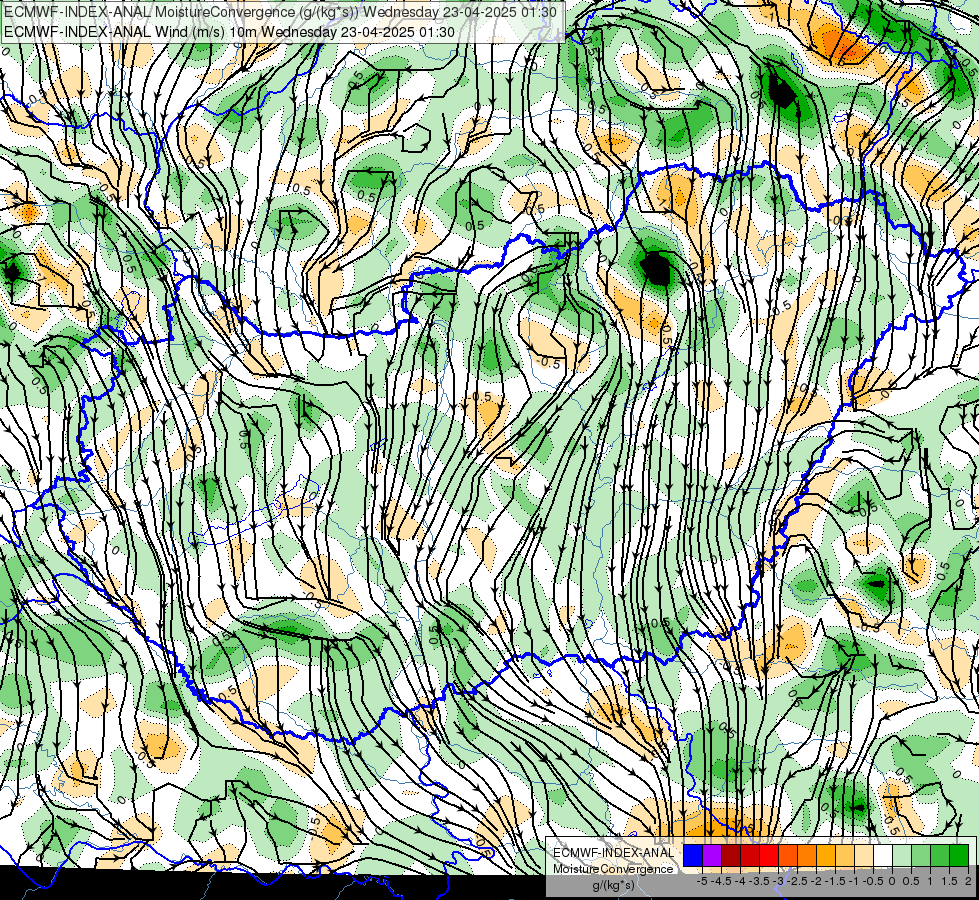The height and width of the screenshot is (900, 979).
Task: Choose the amber swatch from -2 to -1.5
Action: coord(826,855)
